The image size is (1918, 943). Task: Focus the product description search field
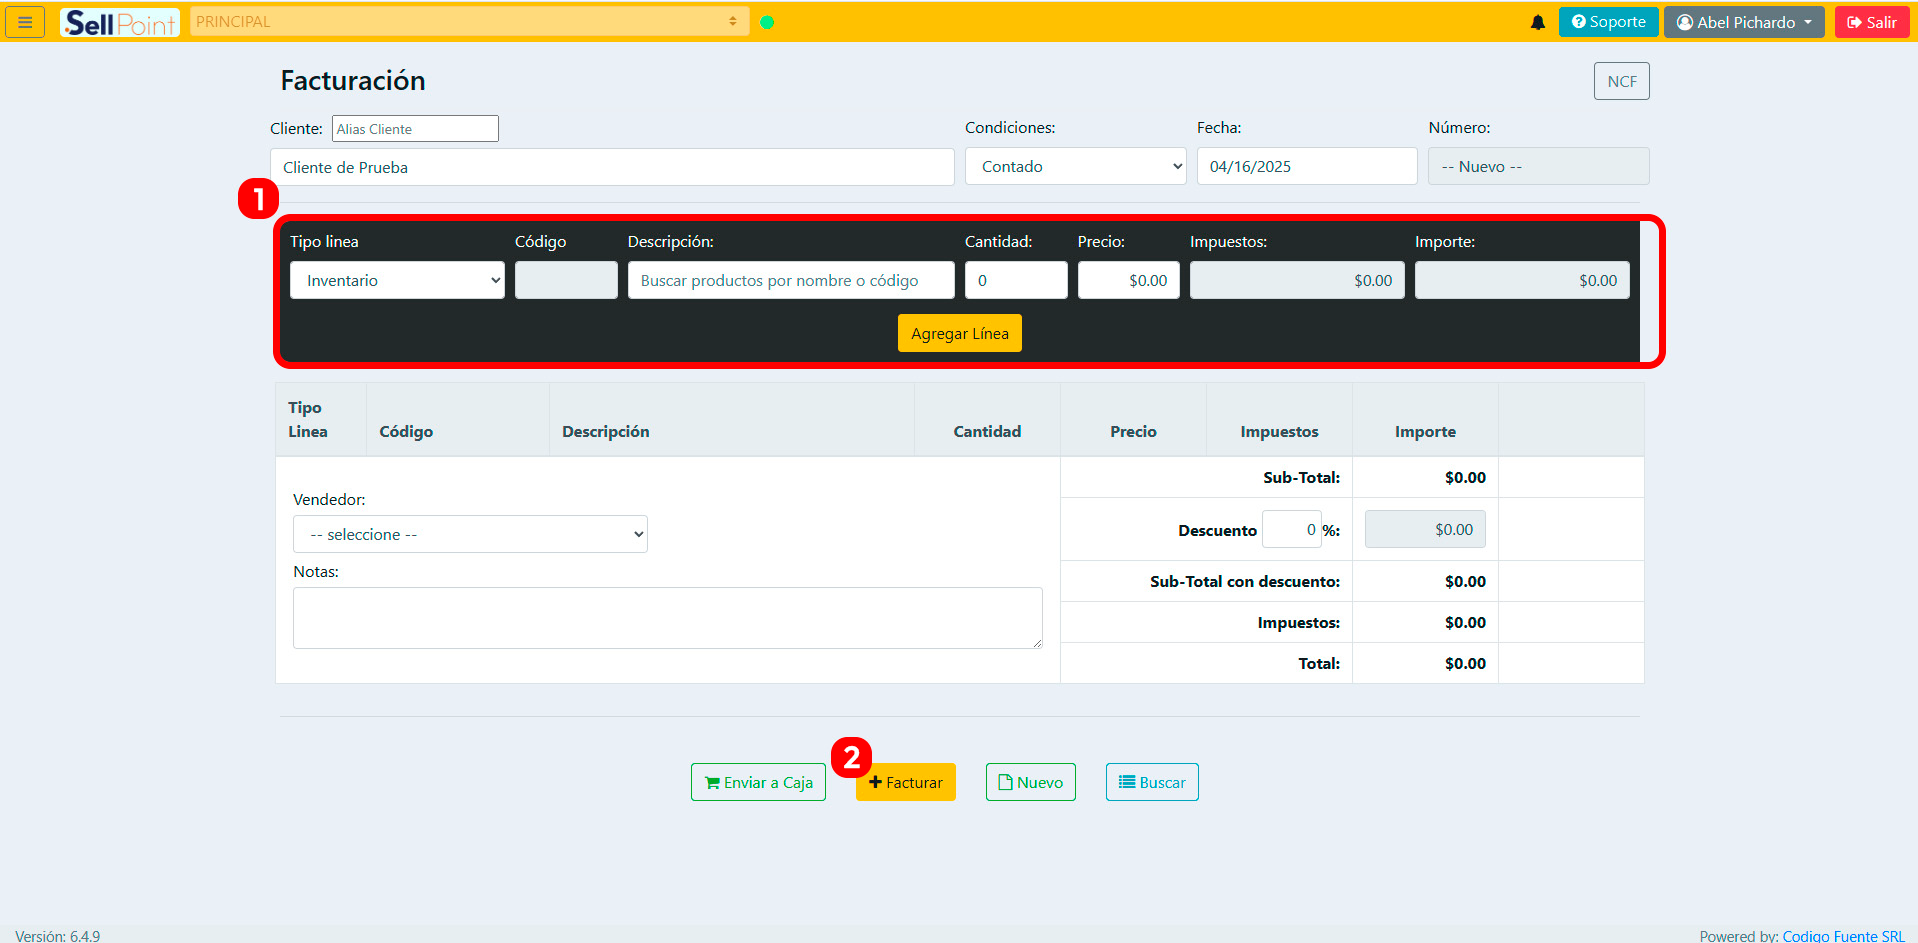[790, 281]
